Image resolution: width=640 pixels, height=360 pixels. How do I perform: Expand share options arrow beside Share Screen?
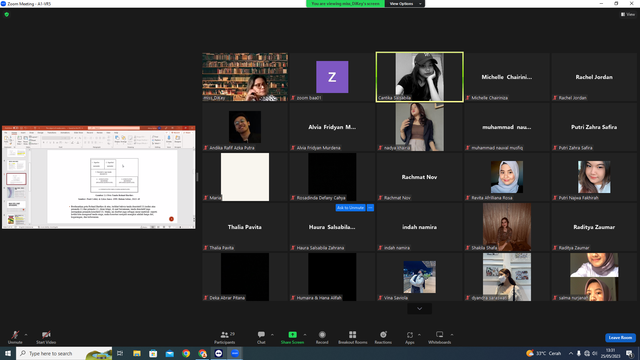(x=305, y=335)
